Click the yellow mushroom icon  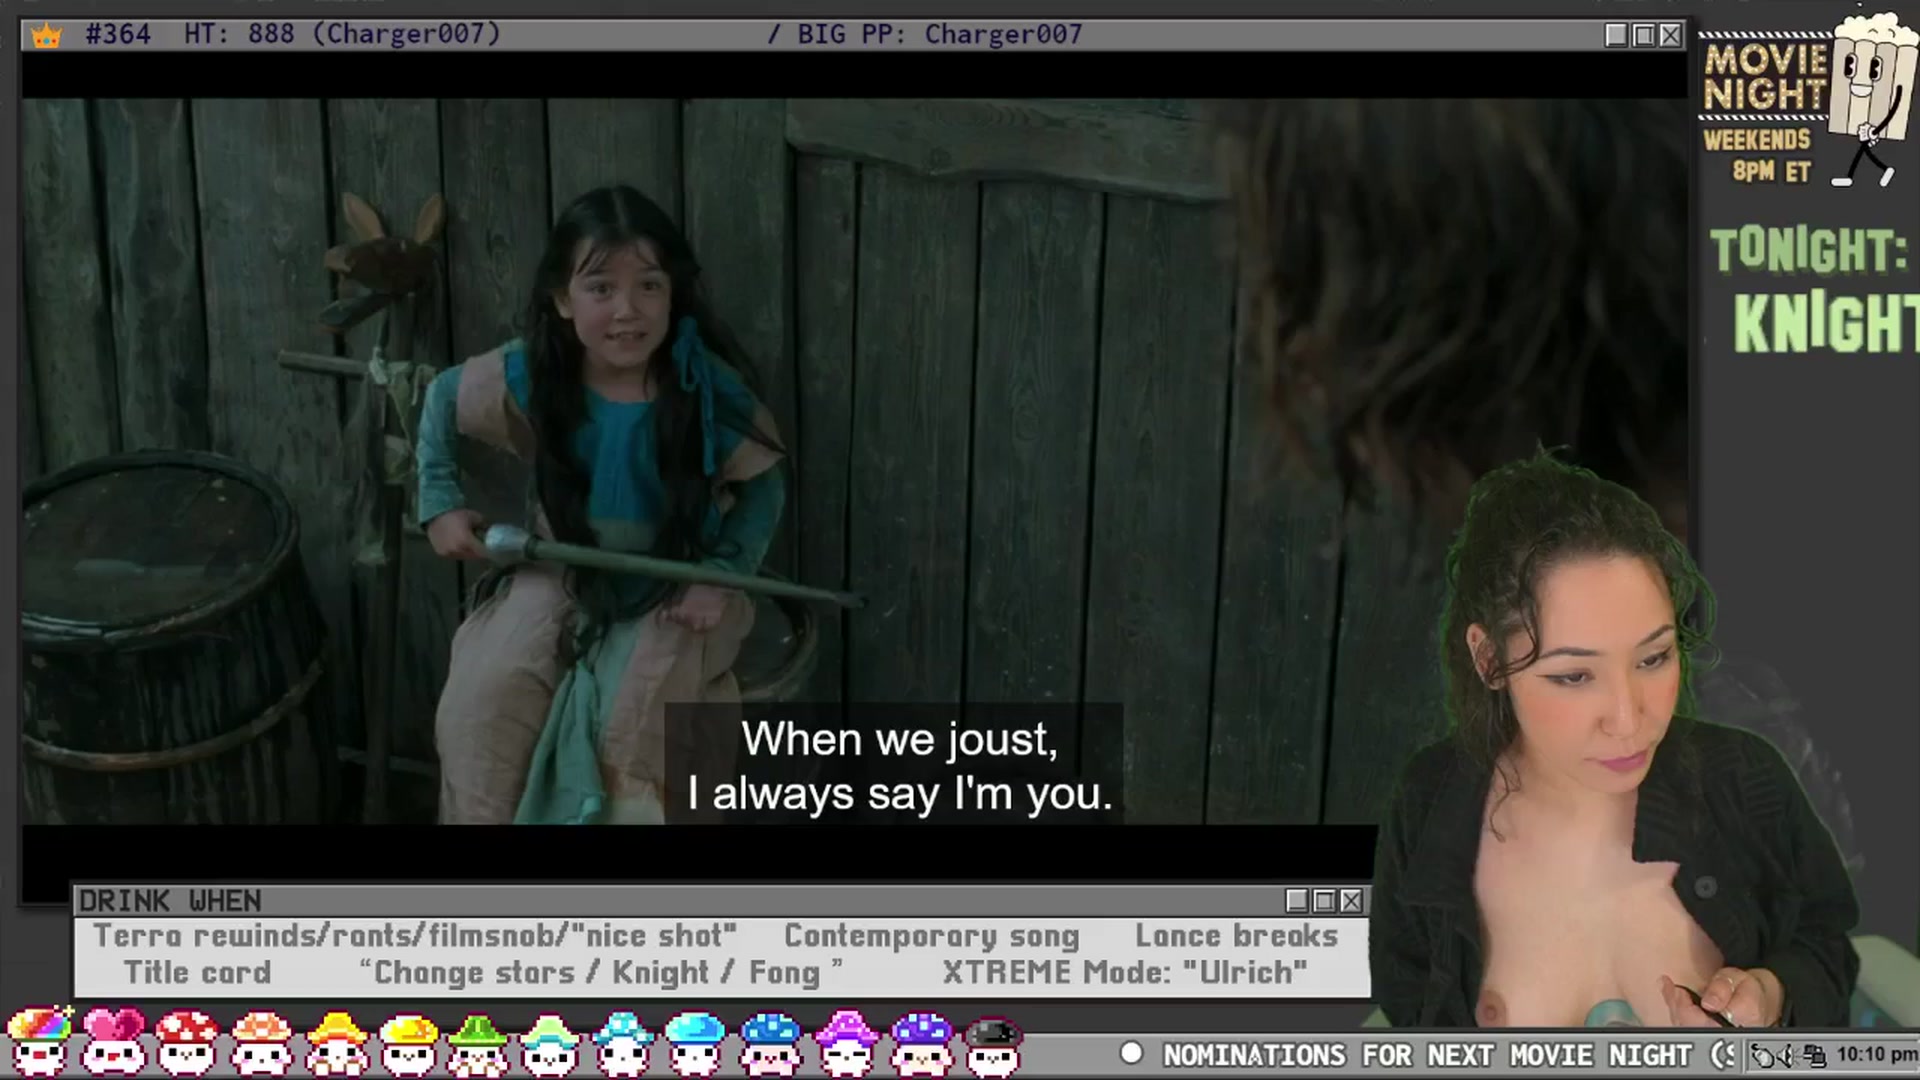[408, 1043]
